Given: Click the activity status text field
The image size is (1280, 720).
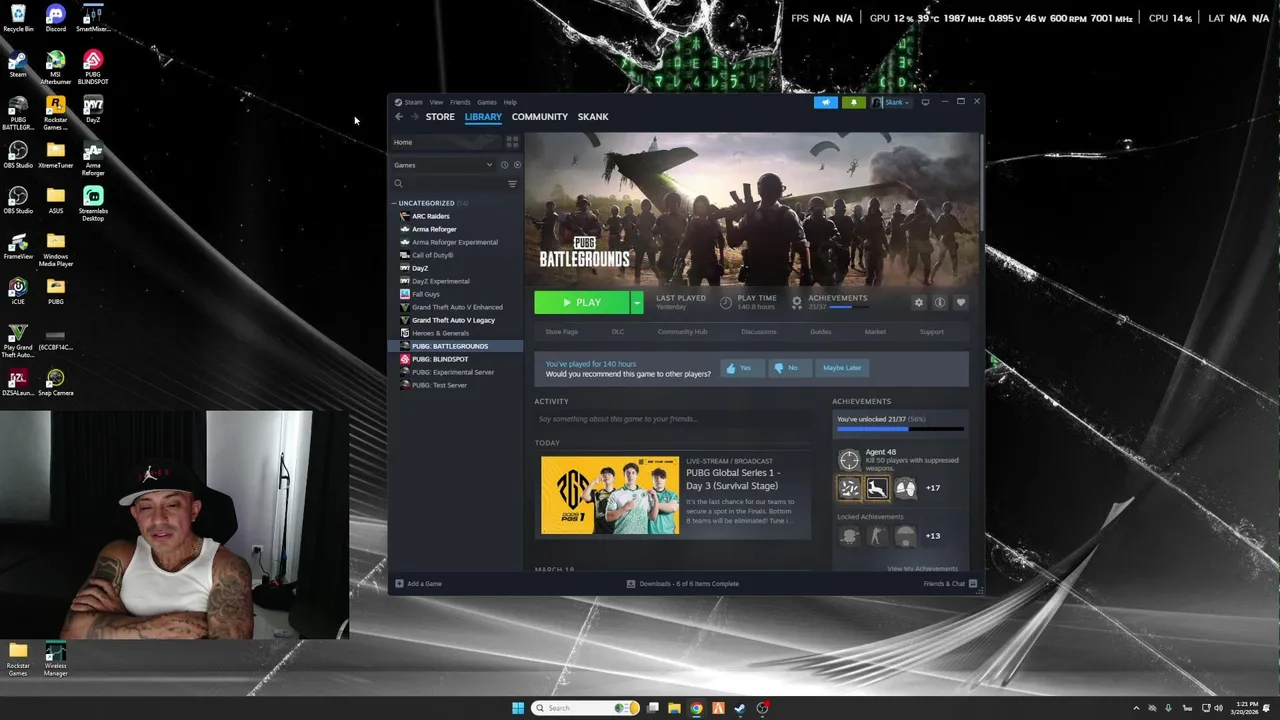Looking at the screenshot, I should (x=675, y=419).
